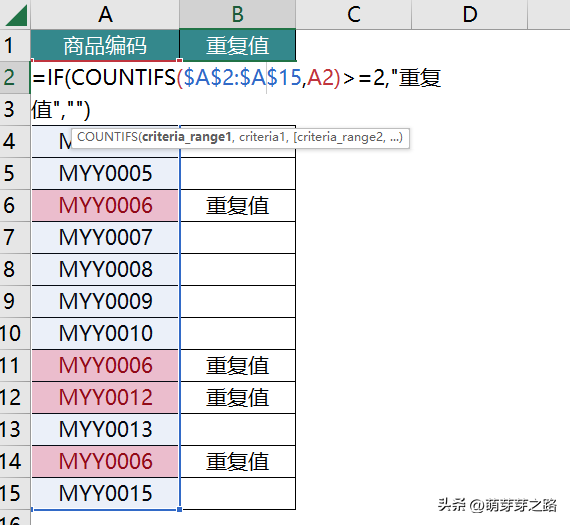This screenshot has height=525, width=570.
Task: Select empty cell B9 beside MYY0009
Action: tap(238, 301)
